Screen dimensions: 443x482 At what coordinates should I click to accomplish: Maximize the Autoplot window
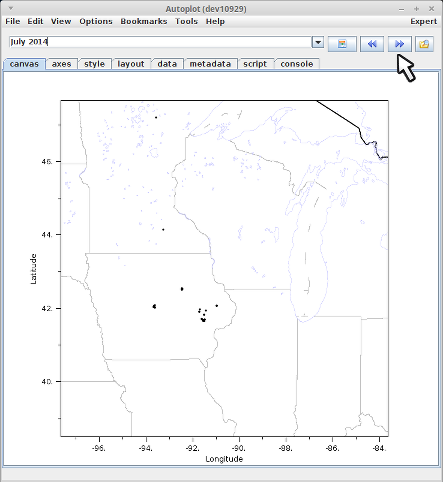tap(416, 9)
